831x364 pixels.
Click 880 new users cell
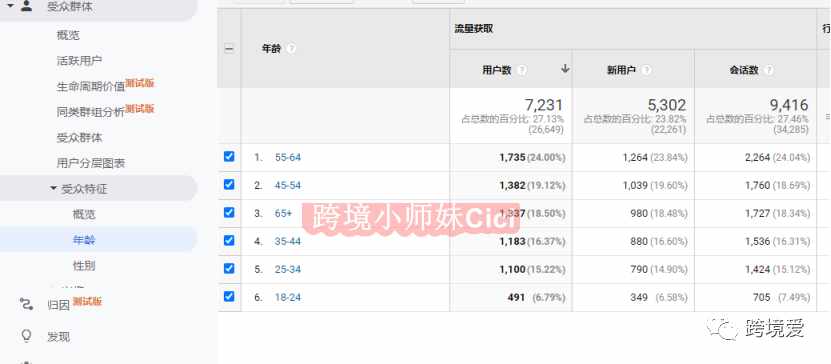point(639,242)
